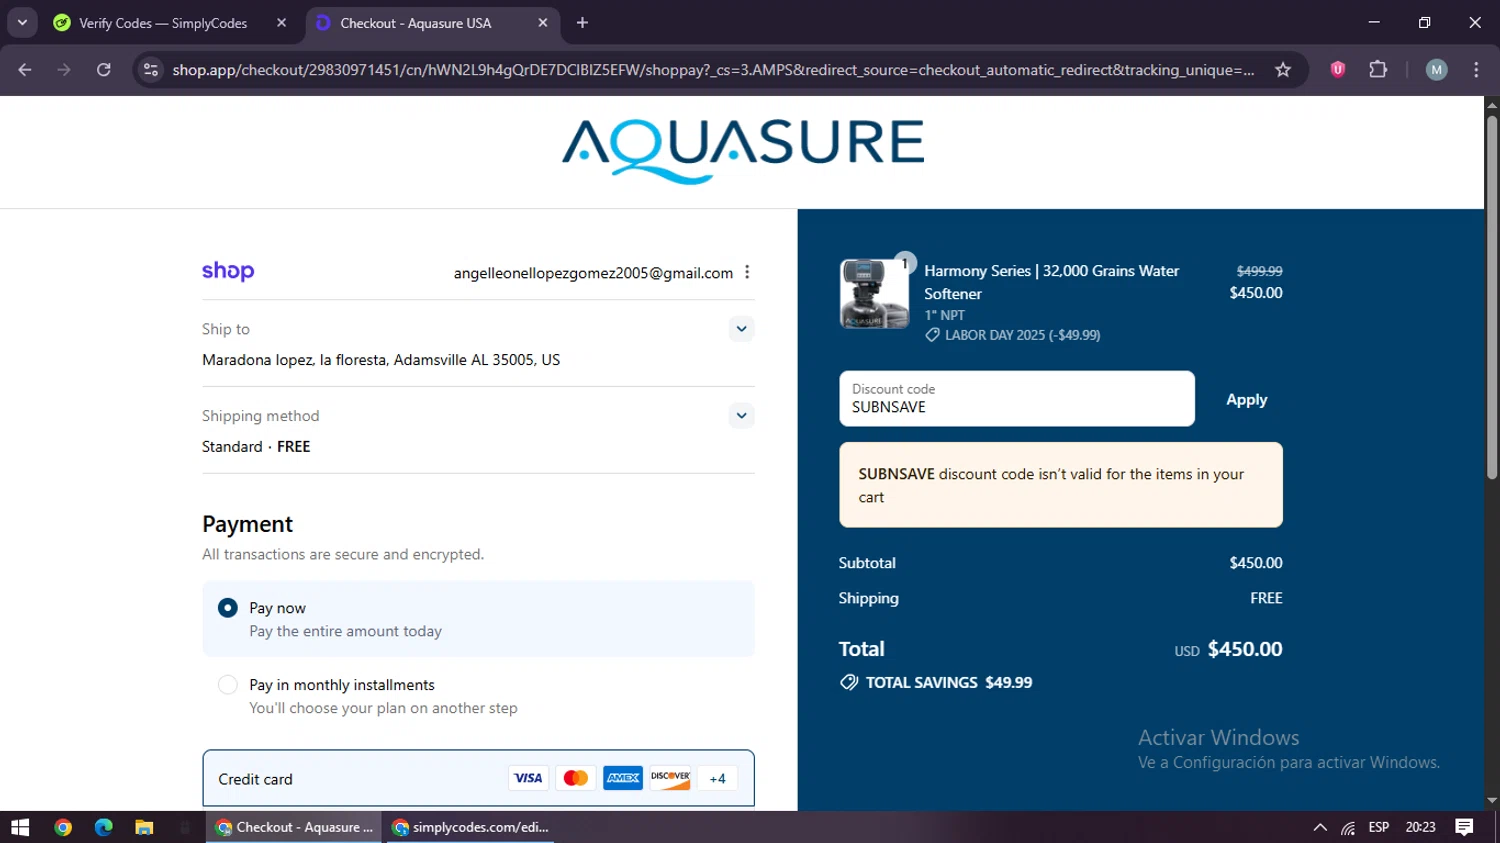Screen dimensions: 1500x843
Task: Click the SUBNSAVE invalid code error message
Action: (1061, 485)
